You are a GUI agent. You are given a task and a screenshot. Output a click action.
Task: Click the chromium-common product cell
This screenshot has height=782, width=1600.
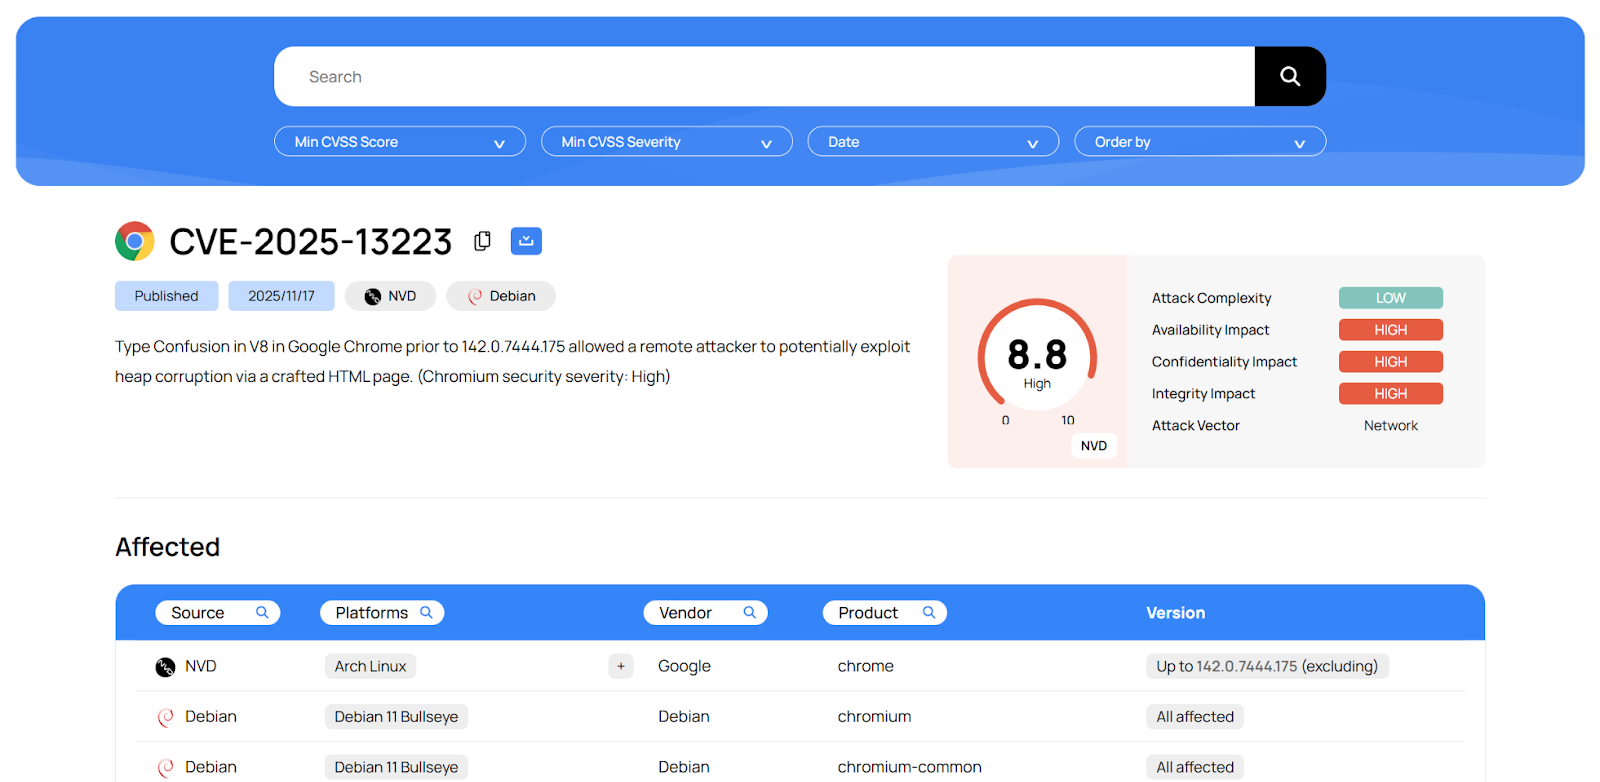pos(910,768)
